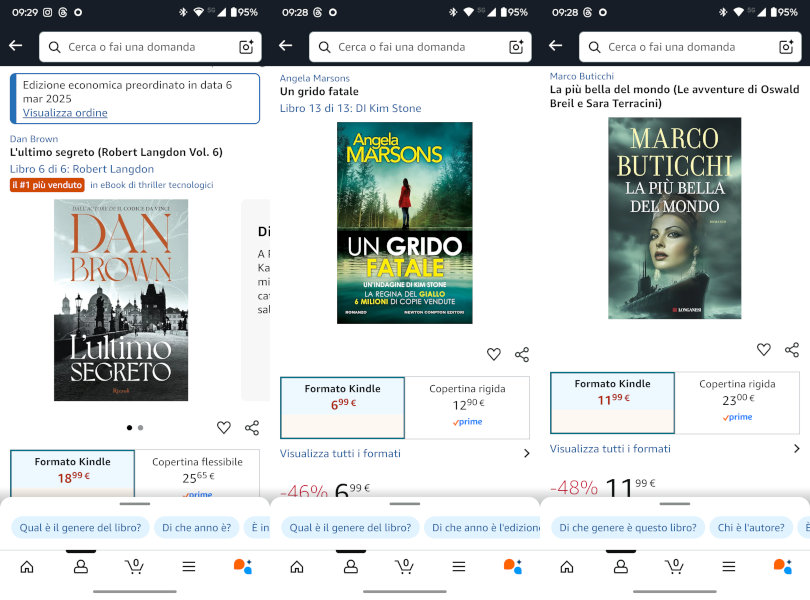Open camera lens search on the Dan Brown screen

tap(246, 47)
